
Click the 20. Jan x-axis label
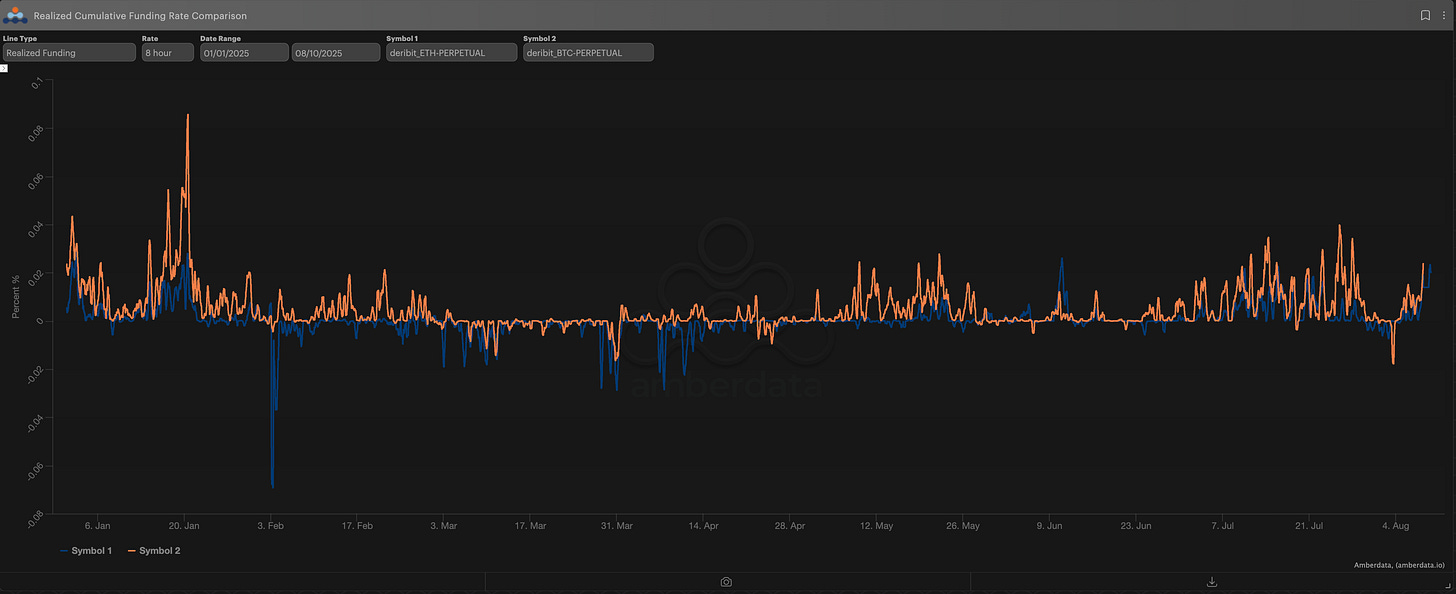click(x=184, y=525)
